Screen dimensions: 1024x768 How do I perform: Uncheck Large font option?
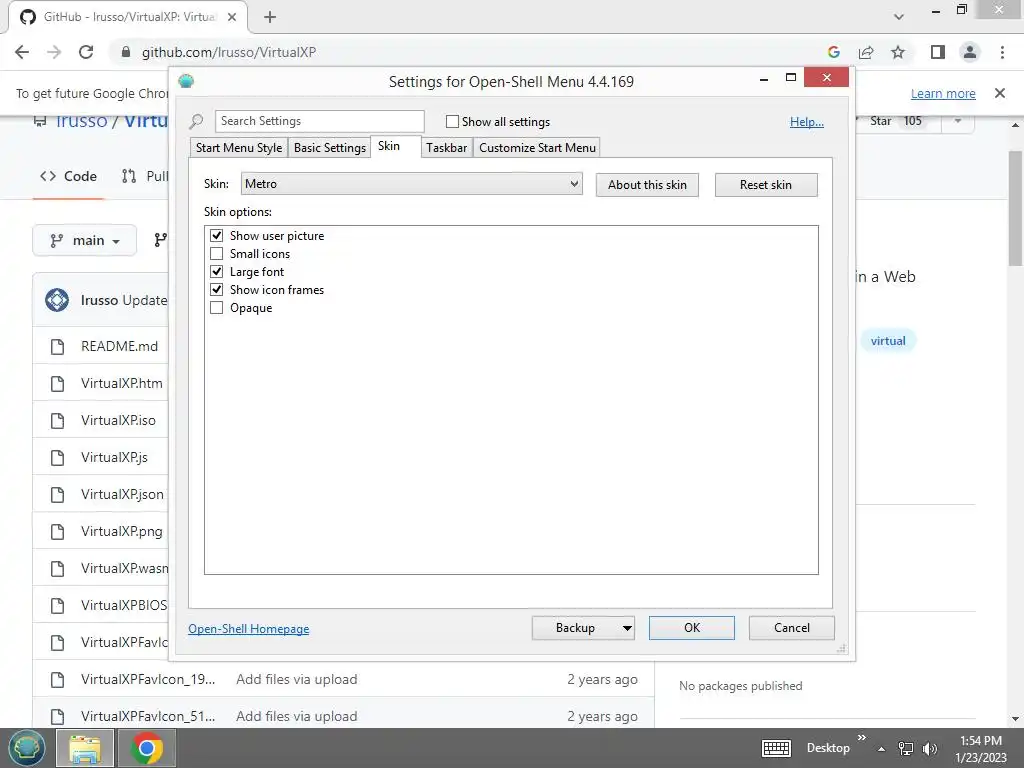[217, 272]
